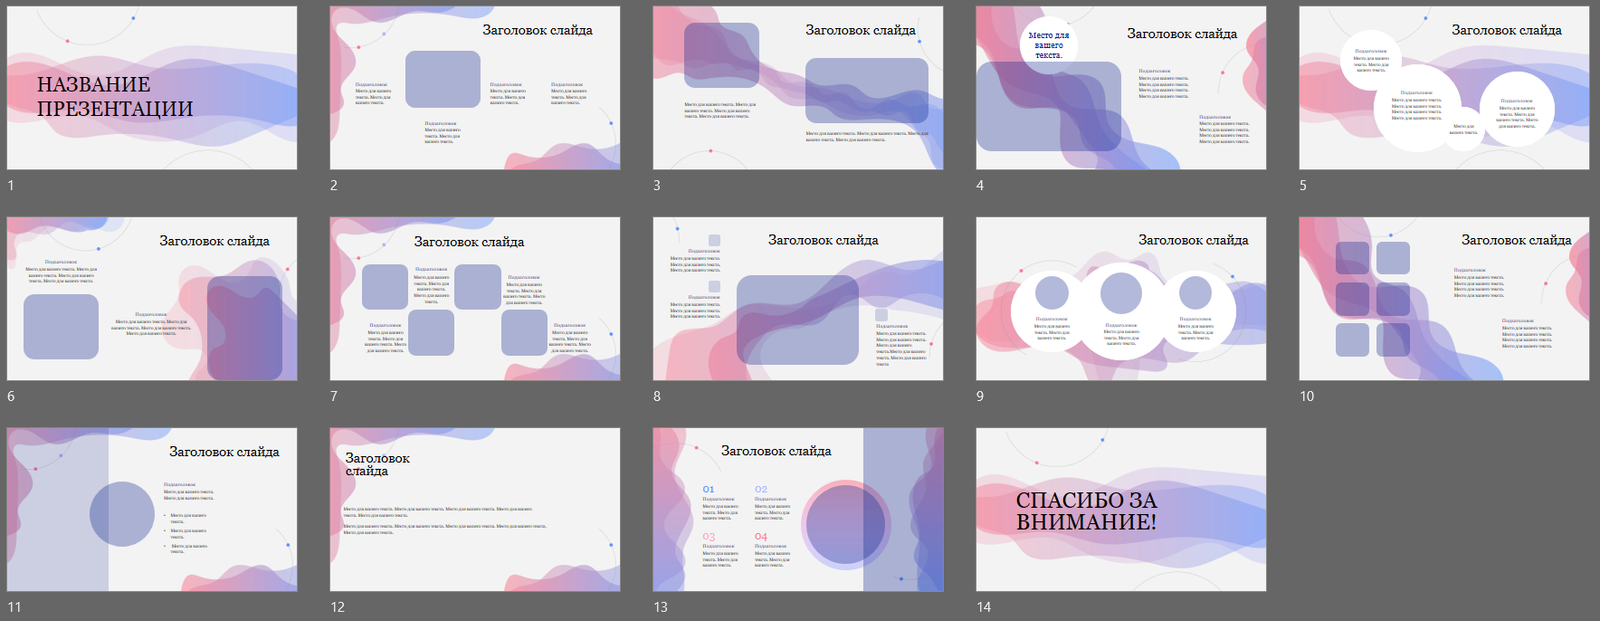1600x621 pixels.
Task: Click the gradient circle on slide 13
Action: point(845,524)
